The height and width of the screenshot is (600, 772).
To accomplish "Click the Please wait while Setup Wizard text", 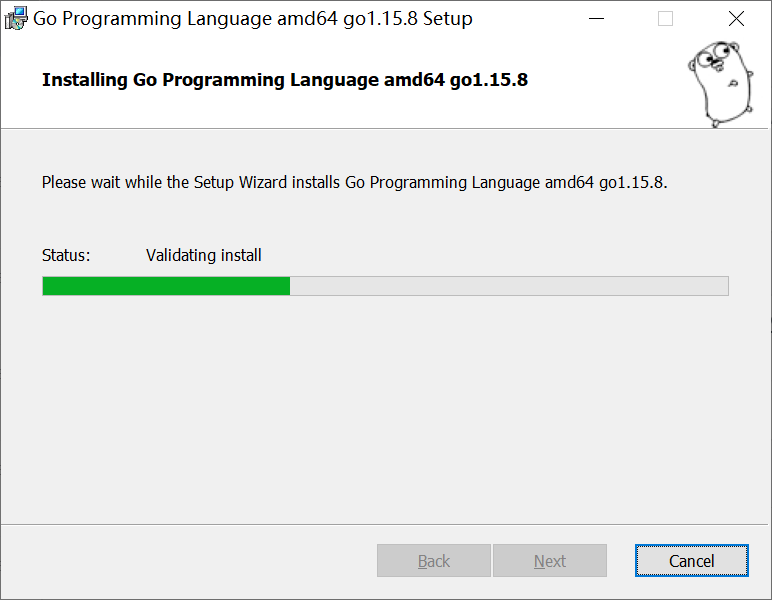I will pyautogui.click(x=354, y=183).
